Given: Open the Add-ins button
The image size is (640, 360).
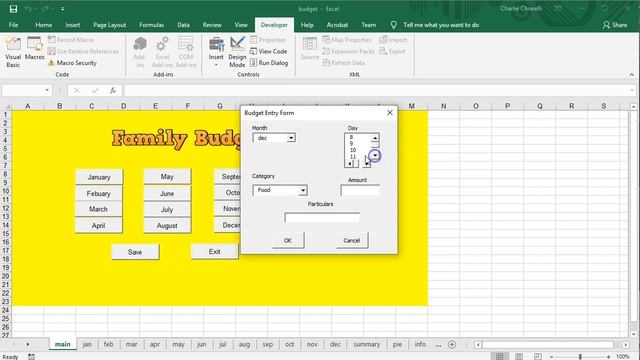Looking at the screenshot, I should click(139, 52).
